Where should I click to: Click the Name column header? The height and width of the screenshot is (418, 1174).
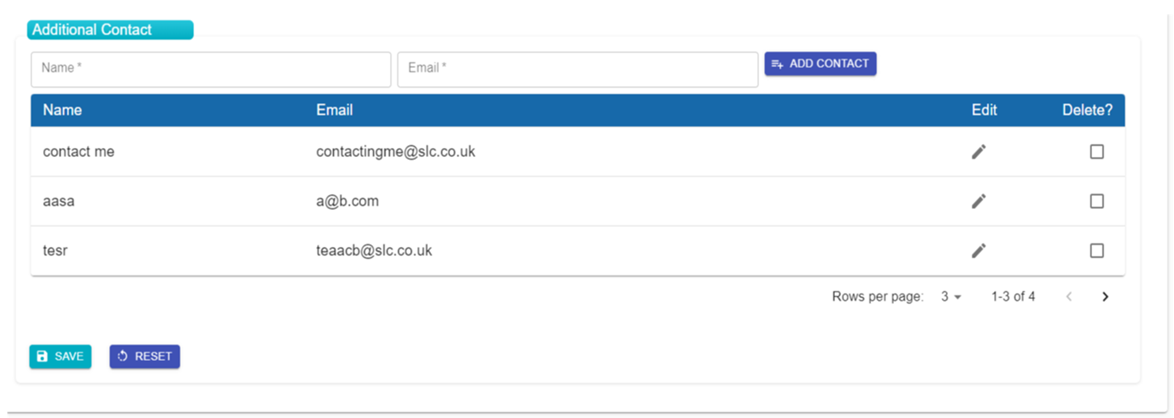(62, 110)
